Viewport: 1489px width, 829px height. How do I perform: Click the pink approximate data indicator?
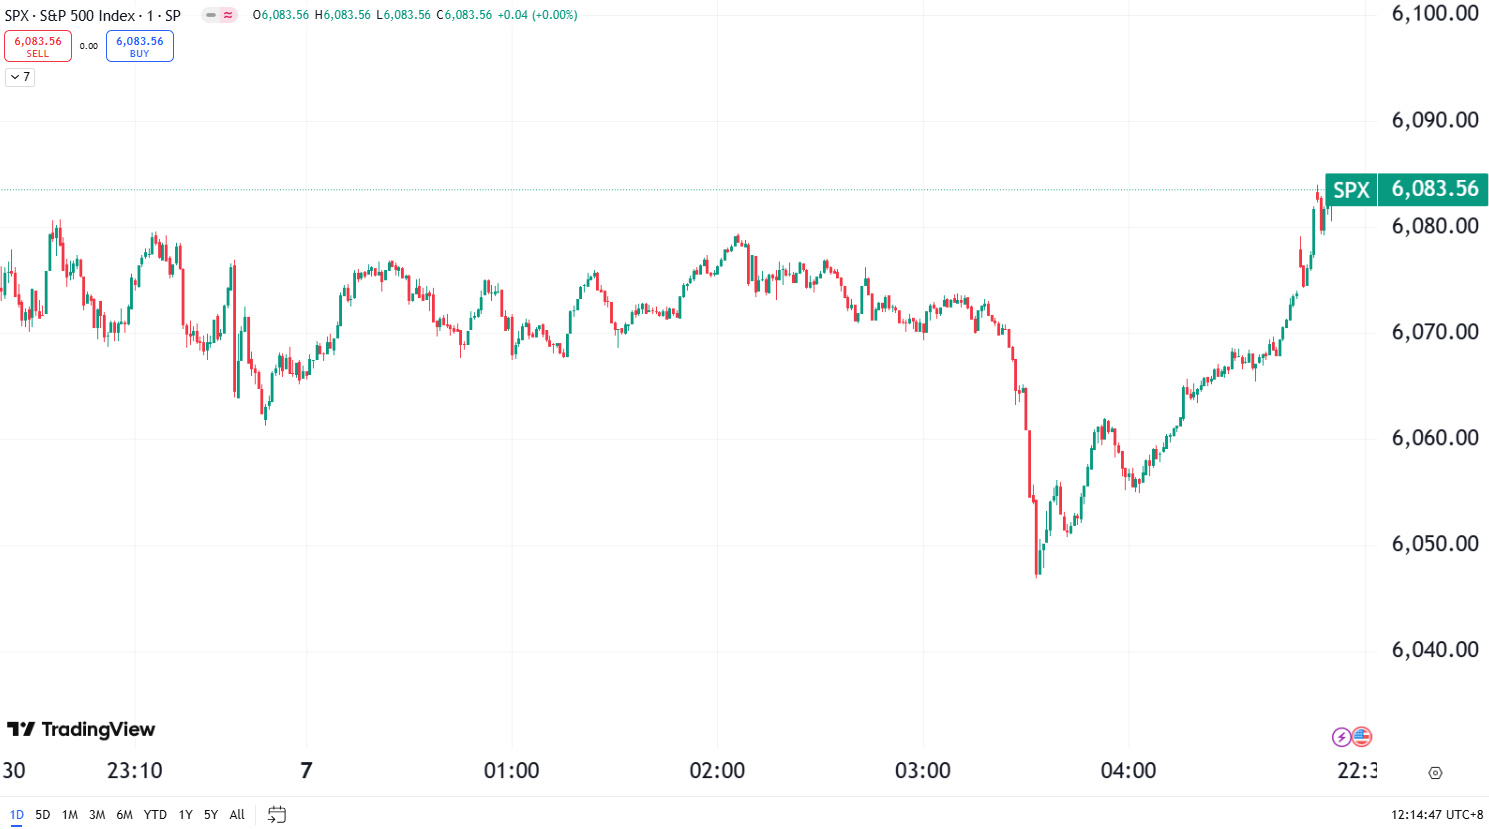coord(228,15)
